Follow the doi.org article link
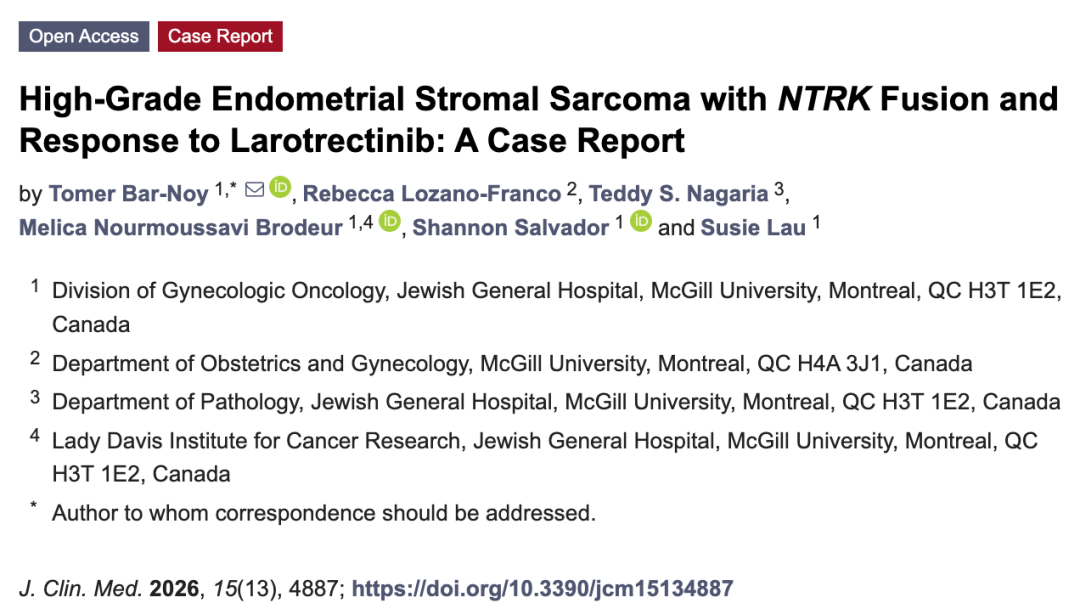1080x603 pixels. (x=542, y=589)
